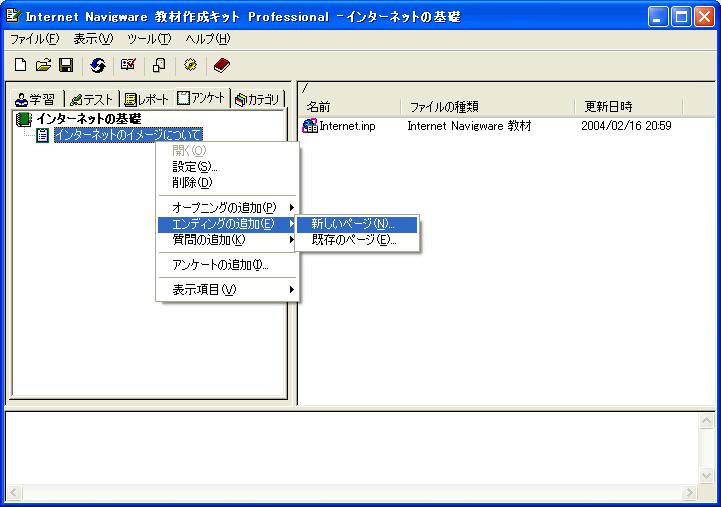Expand the 質問の追加(K) submenu
Viewport: 721px width, 507px height.
point(228,239)
